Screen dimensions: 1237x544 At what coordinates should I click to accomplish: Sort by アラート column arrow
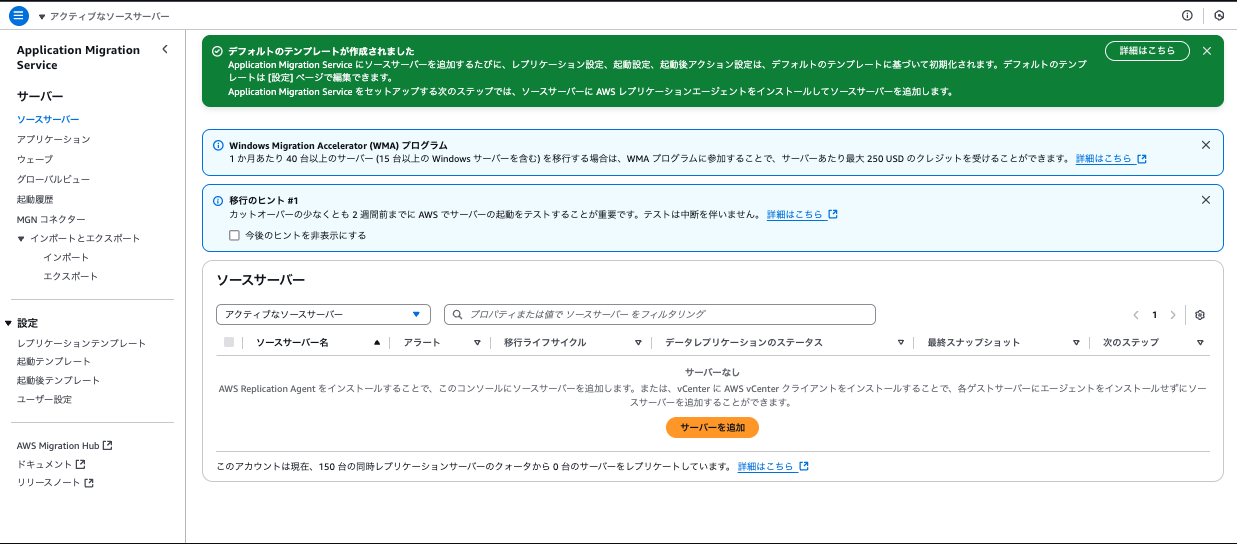pyautogui.click(x=477, y=343)
